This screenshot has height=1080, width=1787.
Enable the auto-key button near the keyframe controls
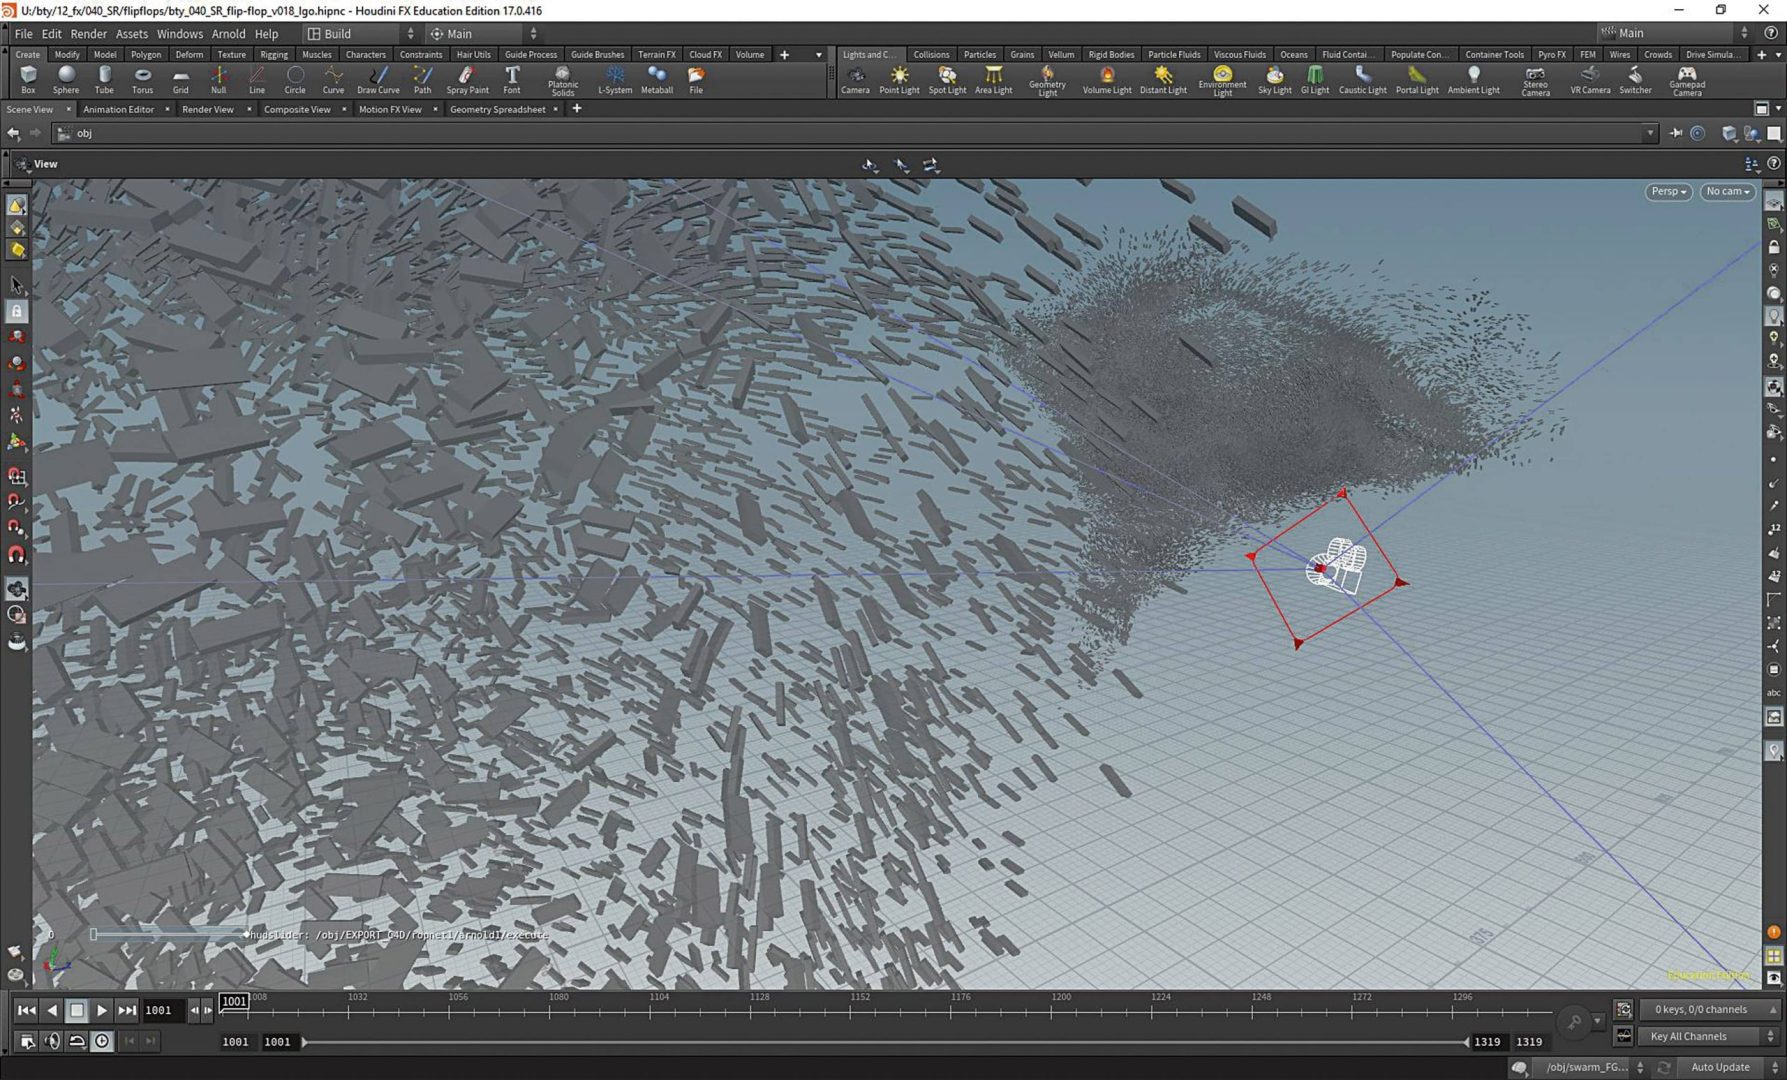point(101,1041)
